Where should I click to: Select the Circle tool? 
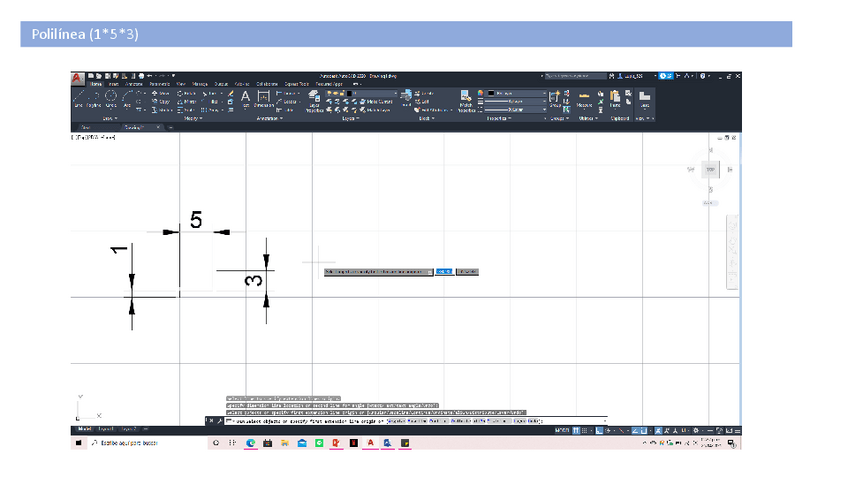pos(111,99)
